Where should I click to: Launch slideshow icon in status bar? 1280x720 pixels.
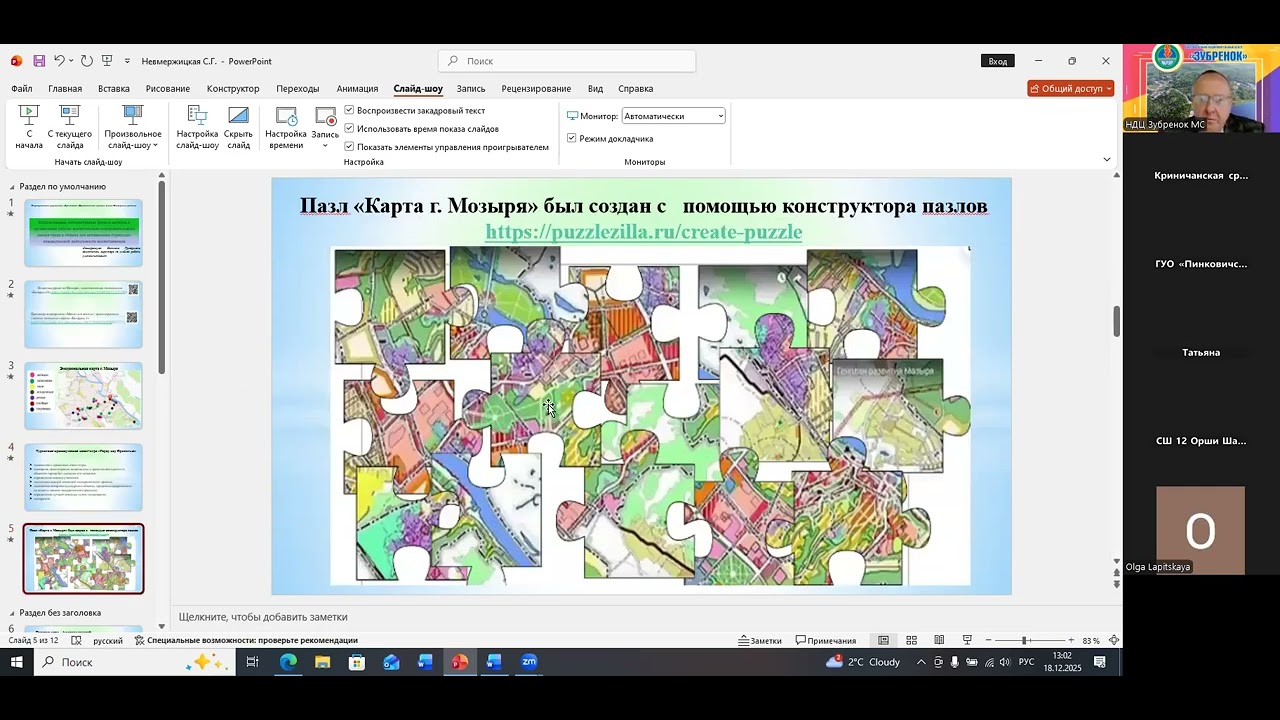967,640
